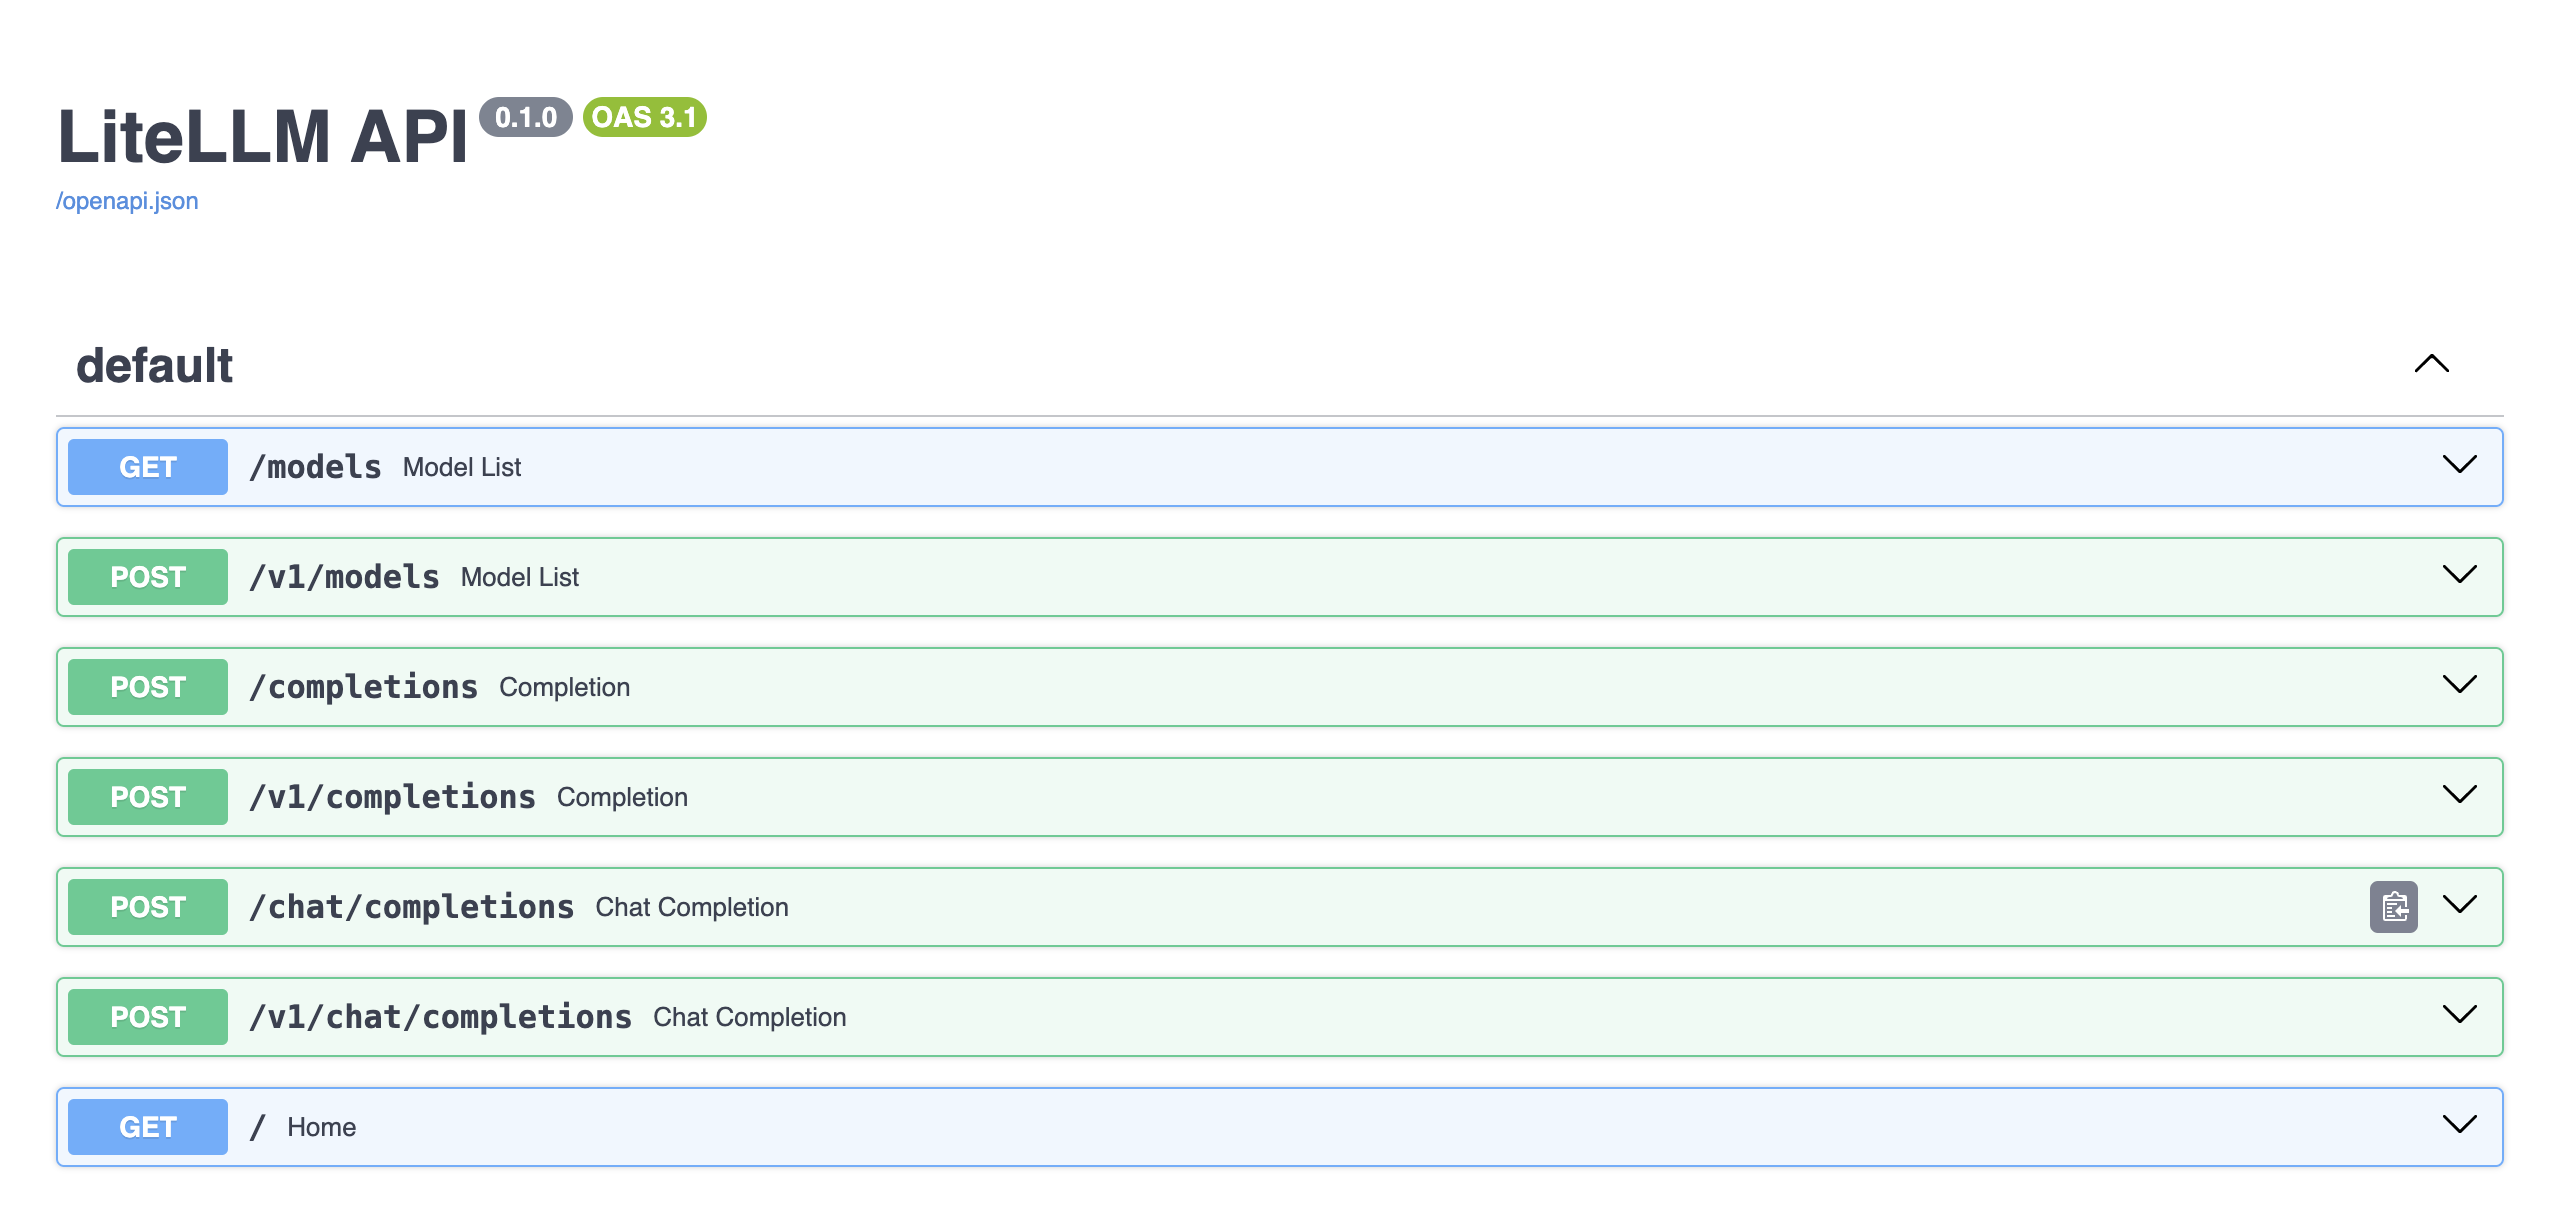Expand the POST /v1/models row chevron
Screen dimensions: 2560x1224
tap(2459, 575)
